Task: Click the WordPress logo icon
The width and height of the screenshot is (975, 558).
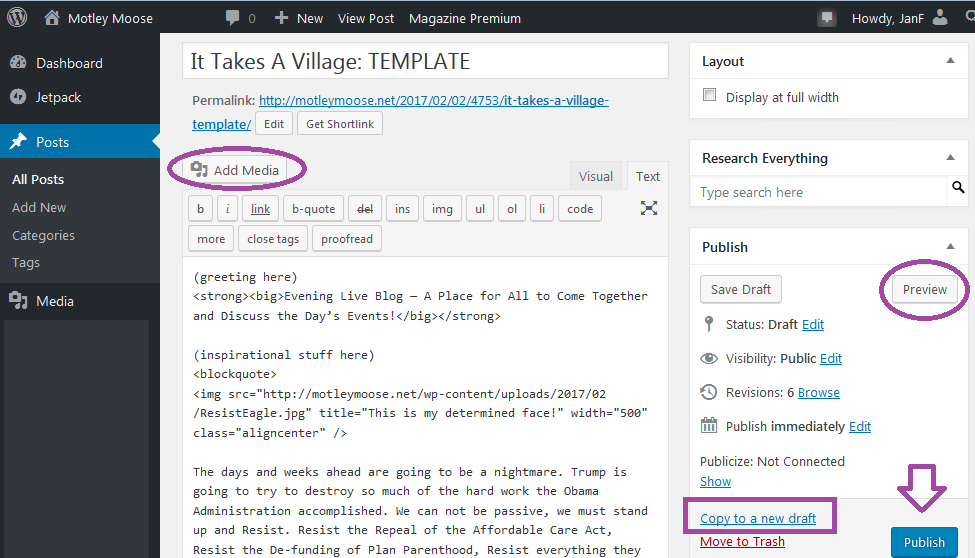Action: pyautogui.click(x=17, y=18)
